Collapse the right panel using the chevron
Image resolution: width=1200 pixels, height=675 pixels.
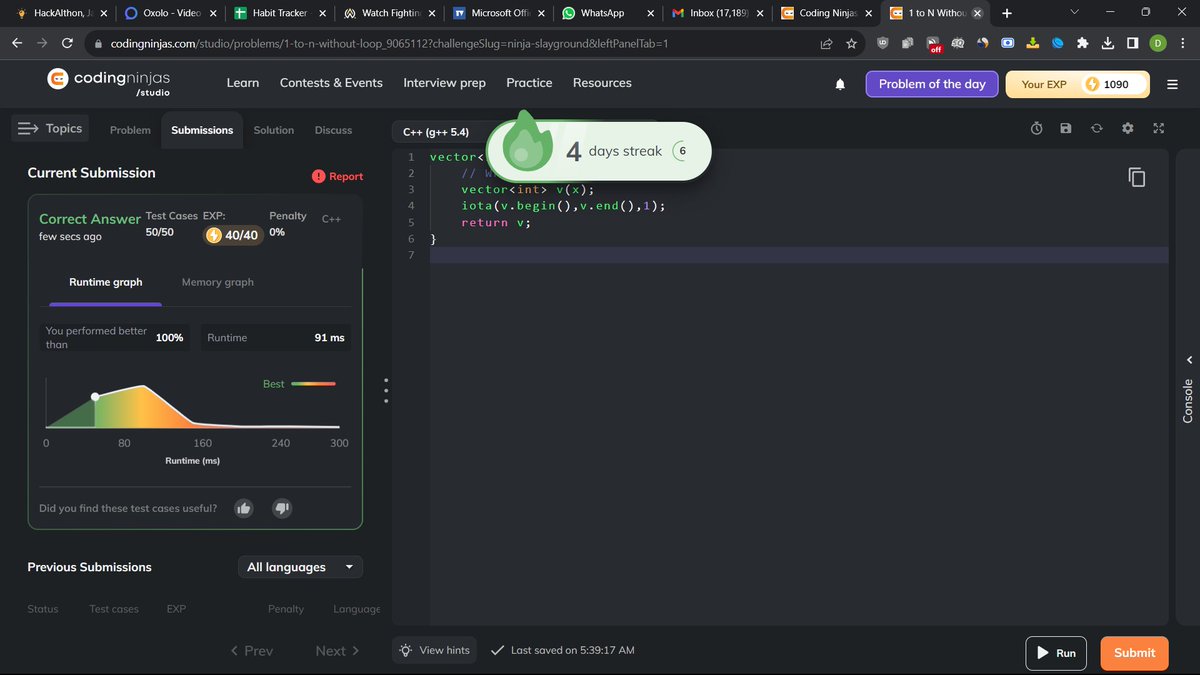[x=1188, y=359]
